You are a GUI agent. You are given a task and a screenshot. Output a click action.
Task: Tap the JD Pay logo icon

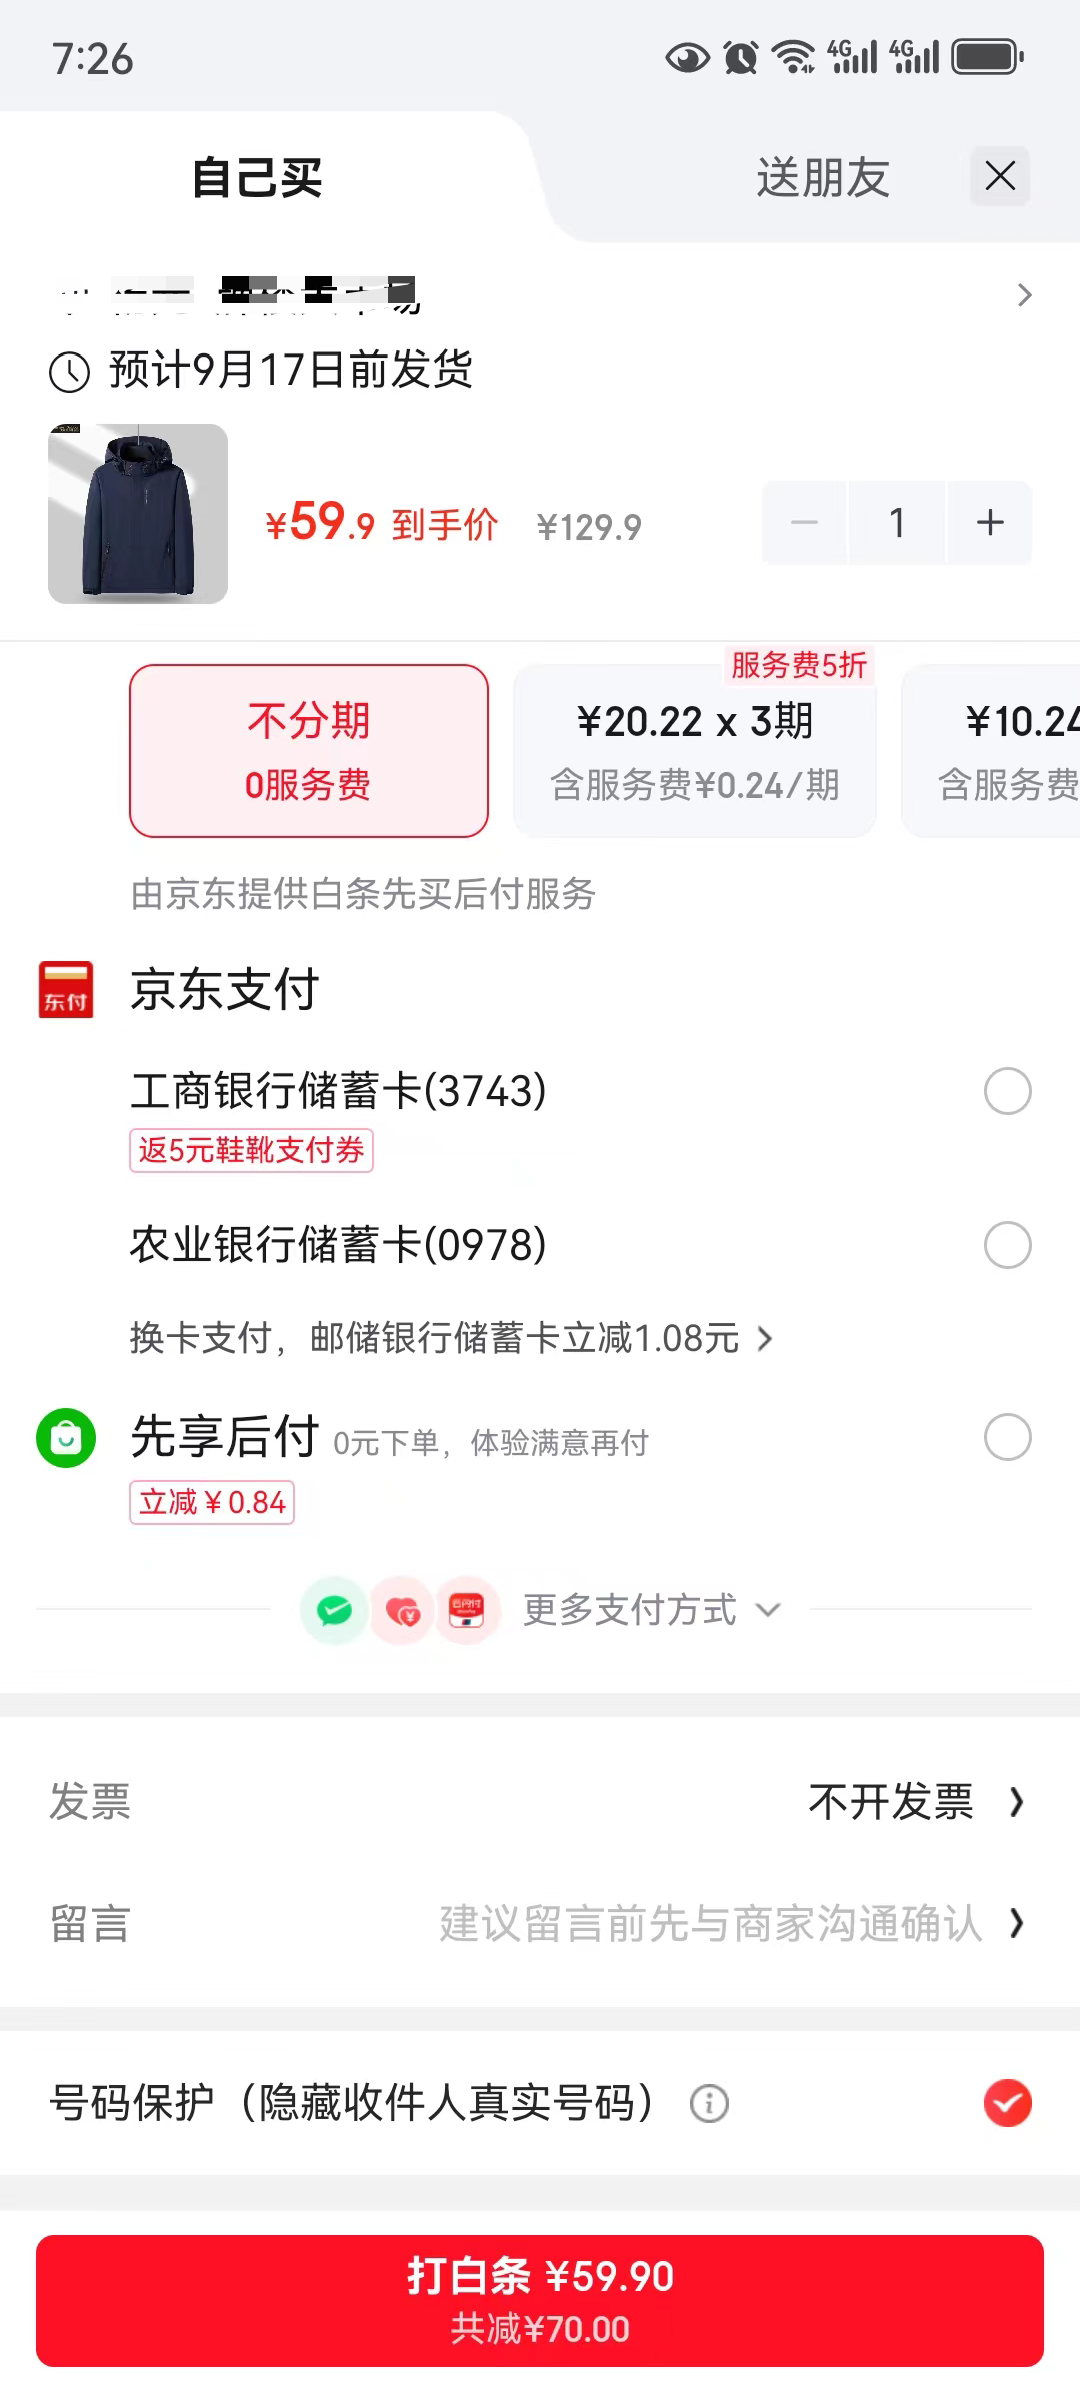66,990
